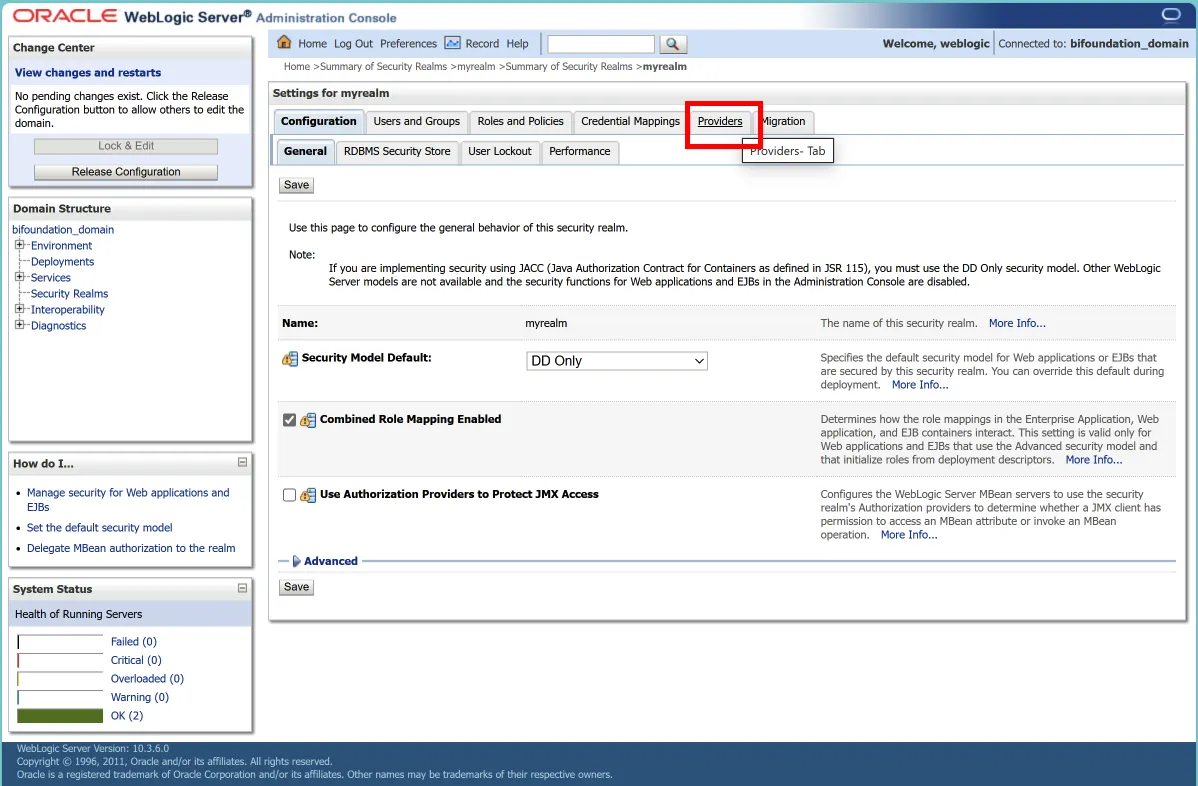
Task: Click the Record chart icon
Action: [x=452, y=43]
